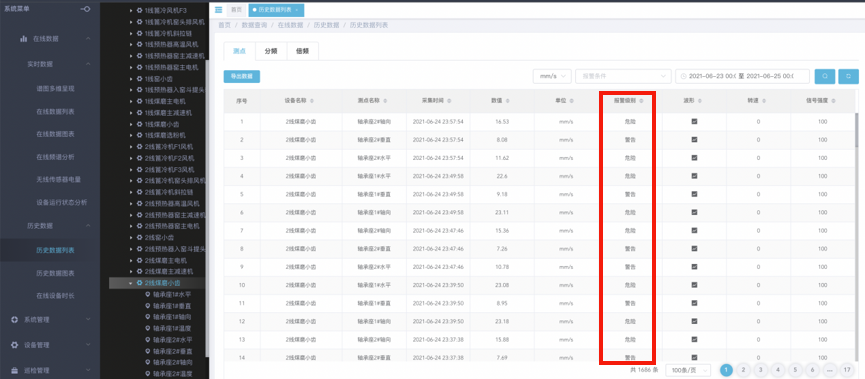Click the hamburger menu icon beside 首页 tab
865x379 pixels.
218,10
